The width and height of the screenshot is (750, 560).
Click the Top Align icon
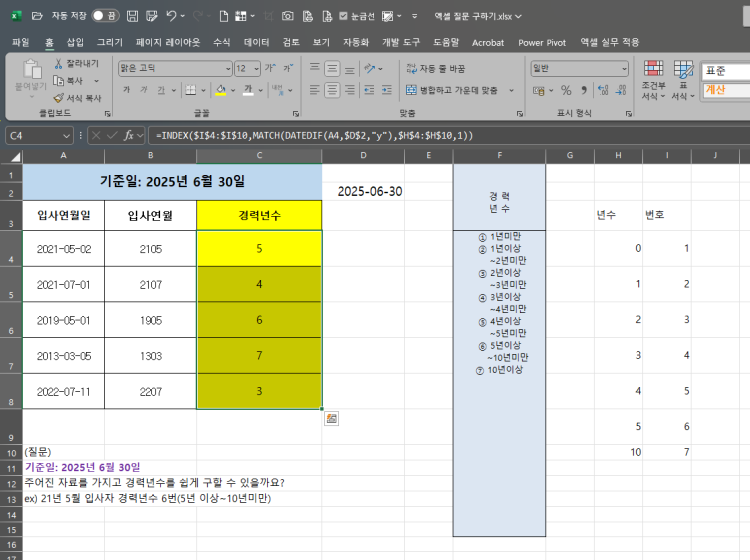pyautogui.click(x=314, y=68)
